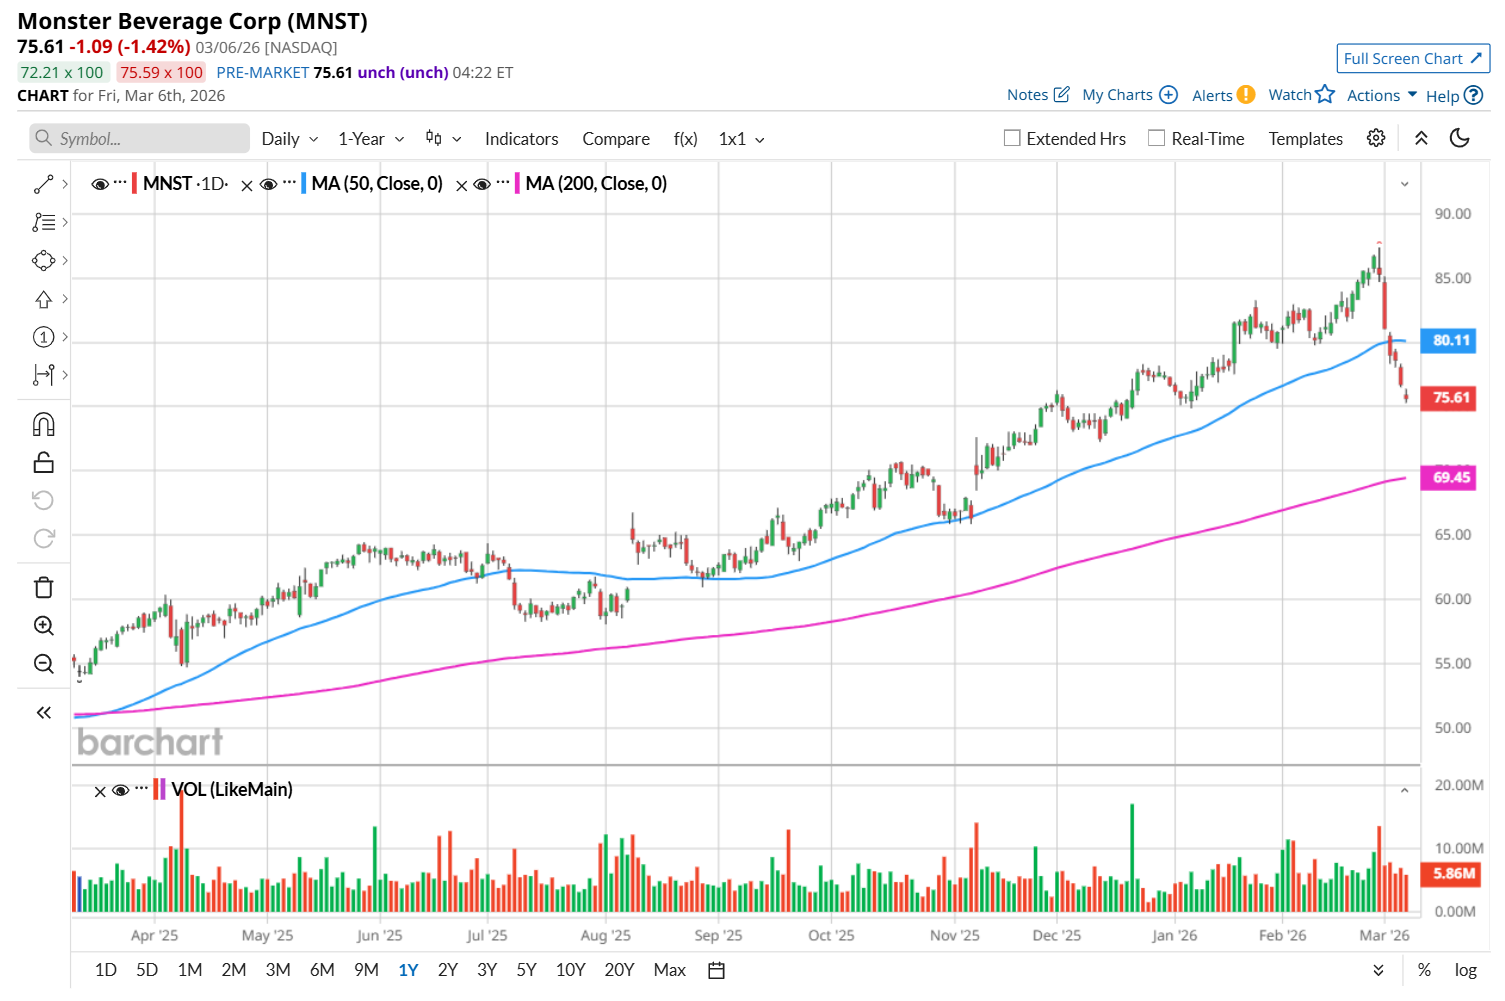Hide the MA 50 indicator eye toggle

click(269, 184)
